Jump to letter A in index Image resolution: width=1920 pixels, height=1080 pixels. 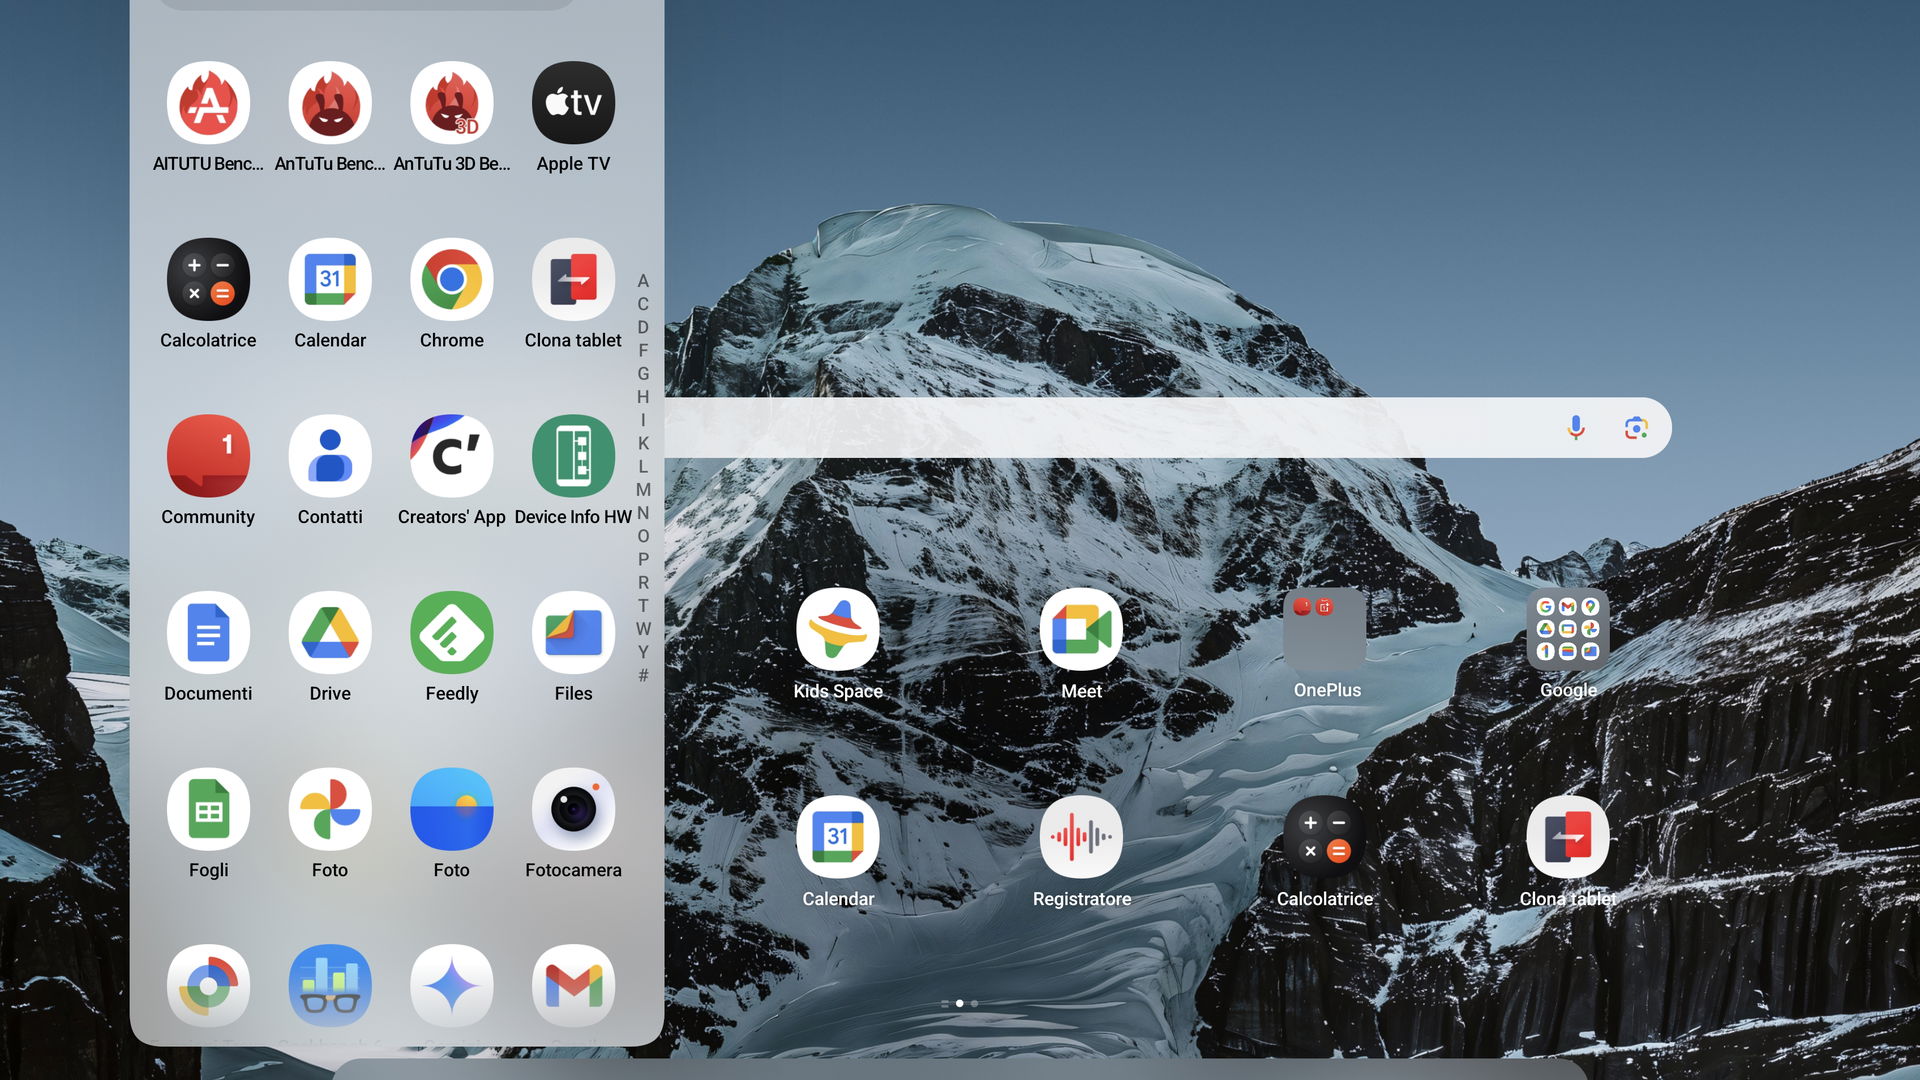coord(643,281)
